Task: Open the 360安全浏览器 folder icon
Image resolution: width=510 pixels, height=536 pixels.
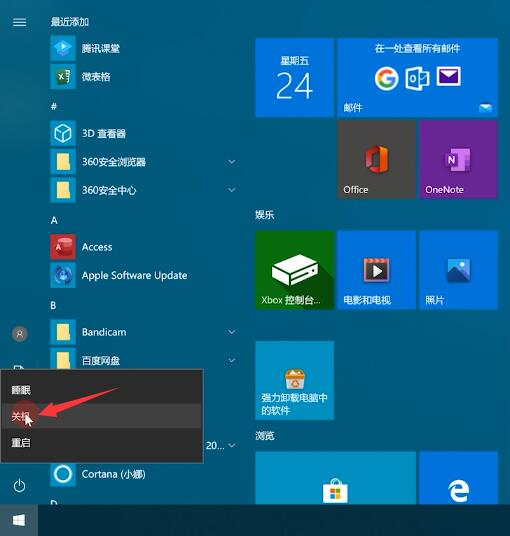Action: (x=63, y=161)
